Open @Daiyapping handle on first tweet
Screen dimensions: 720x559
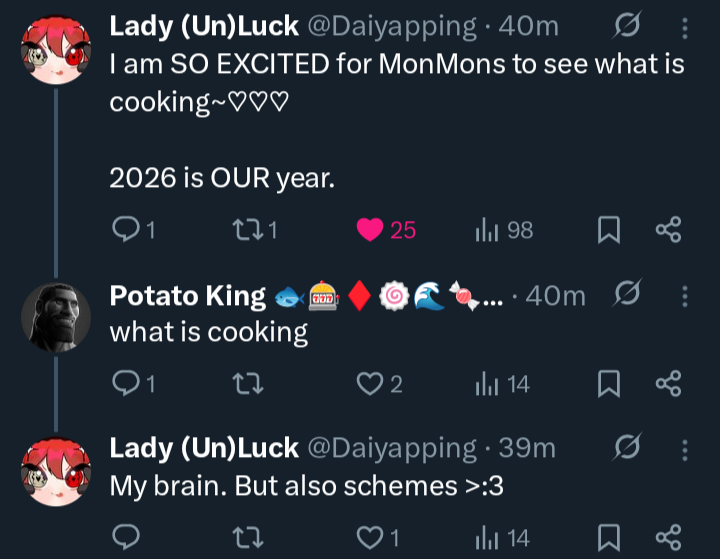(x=392, y=27)
